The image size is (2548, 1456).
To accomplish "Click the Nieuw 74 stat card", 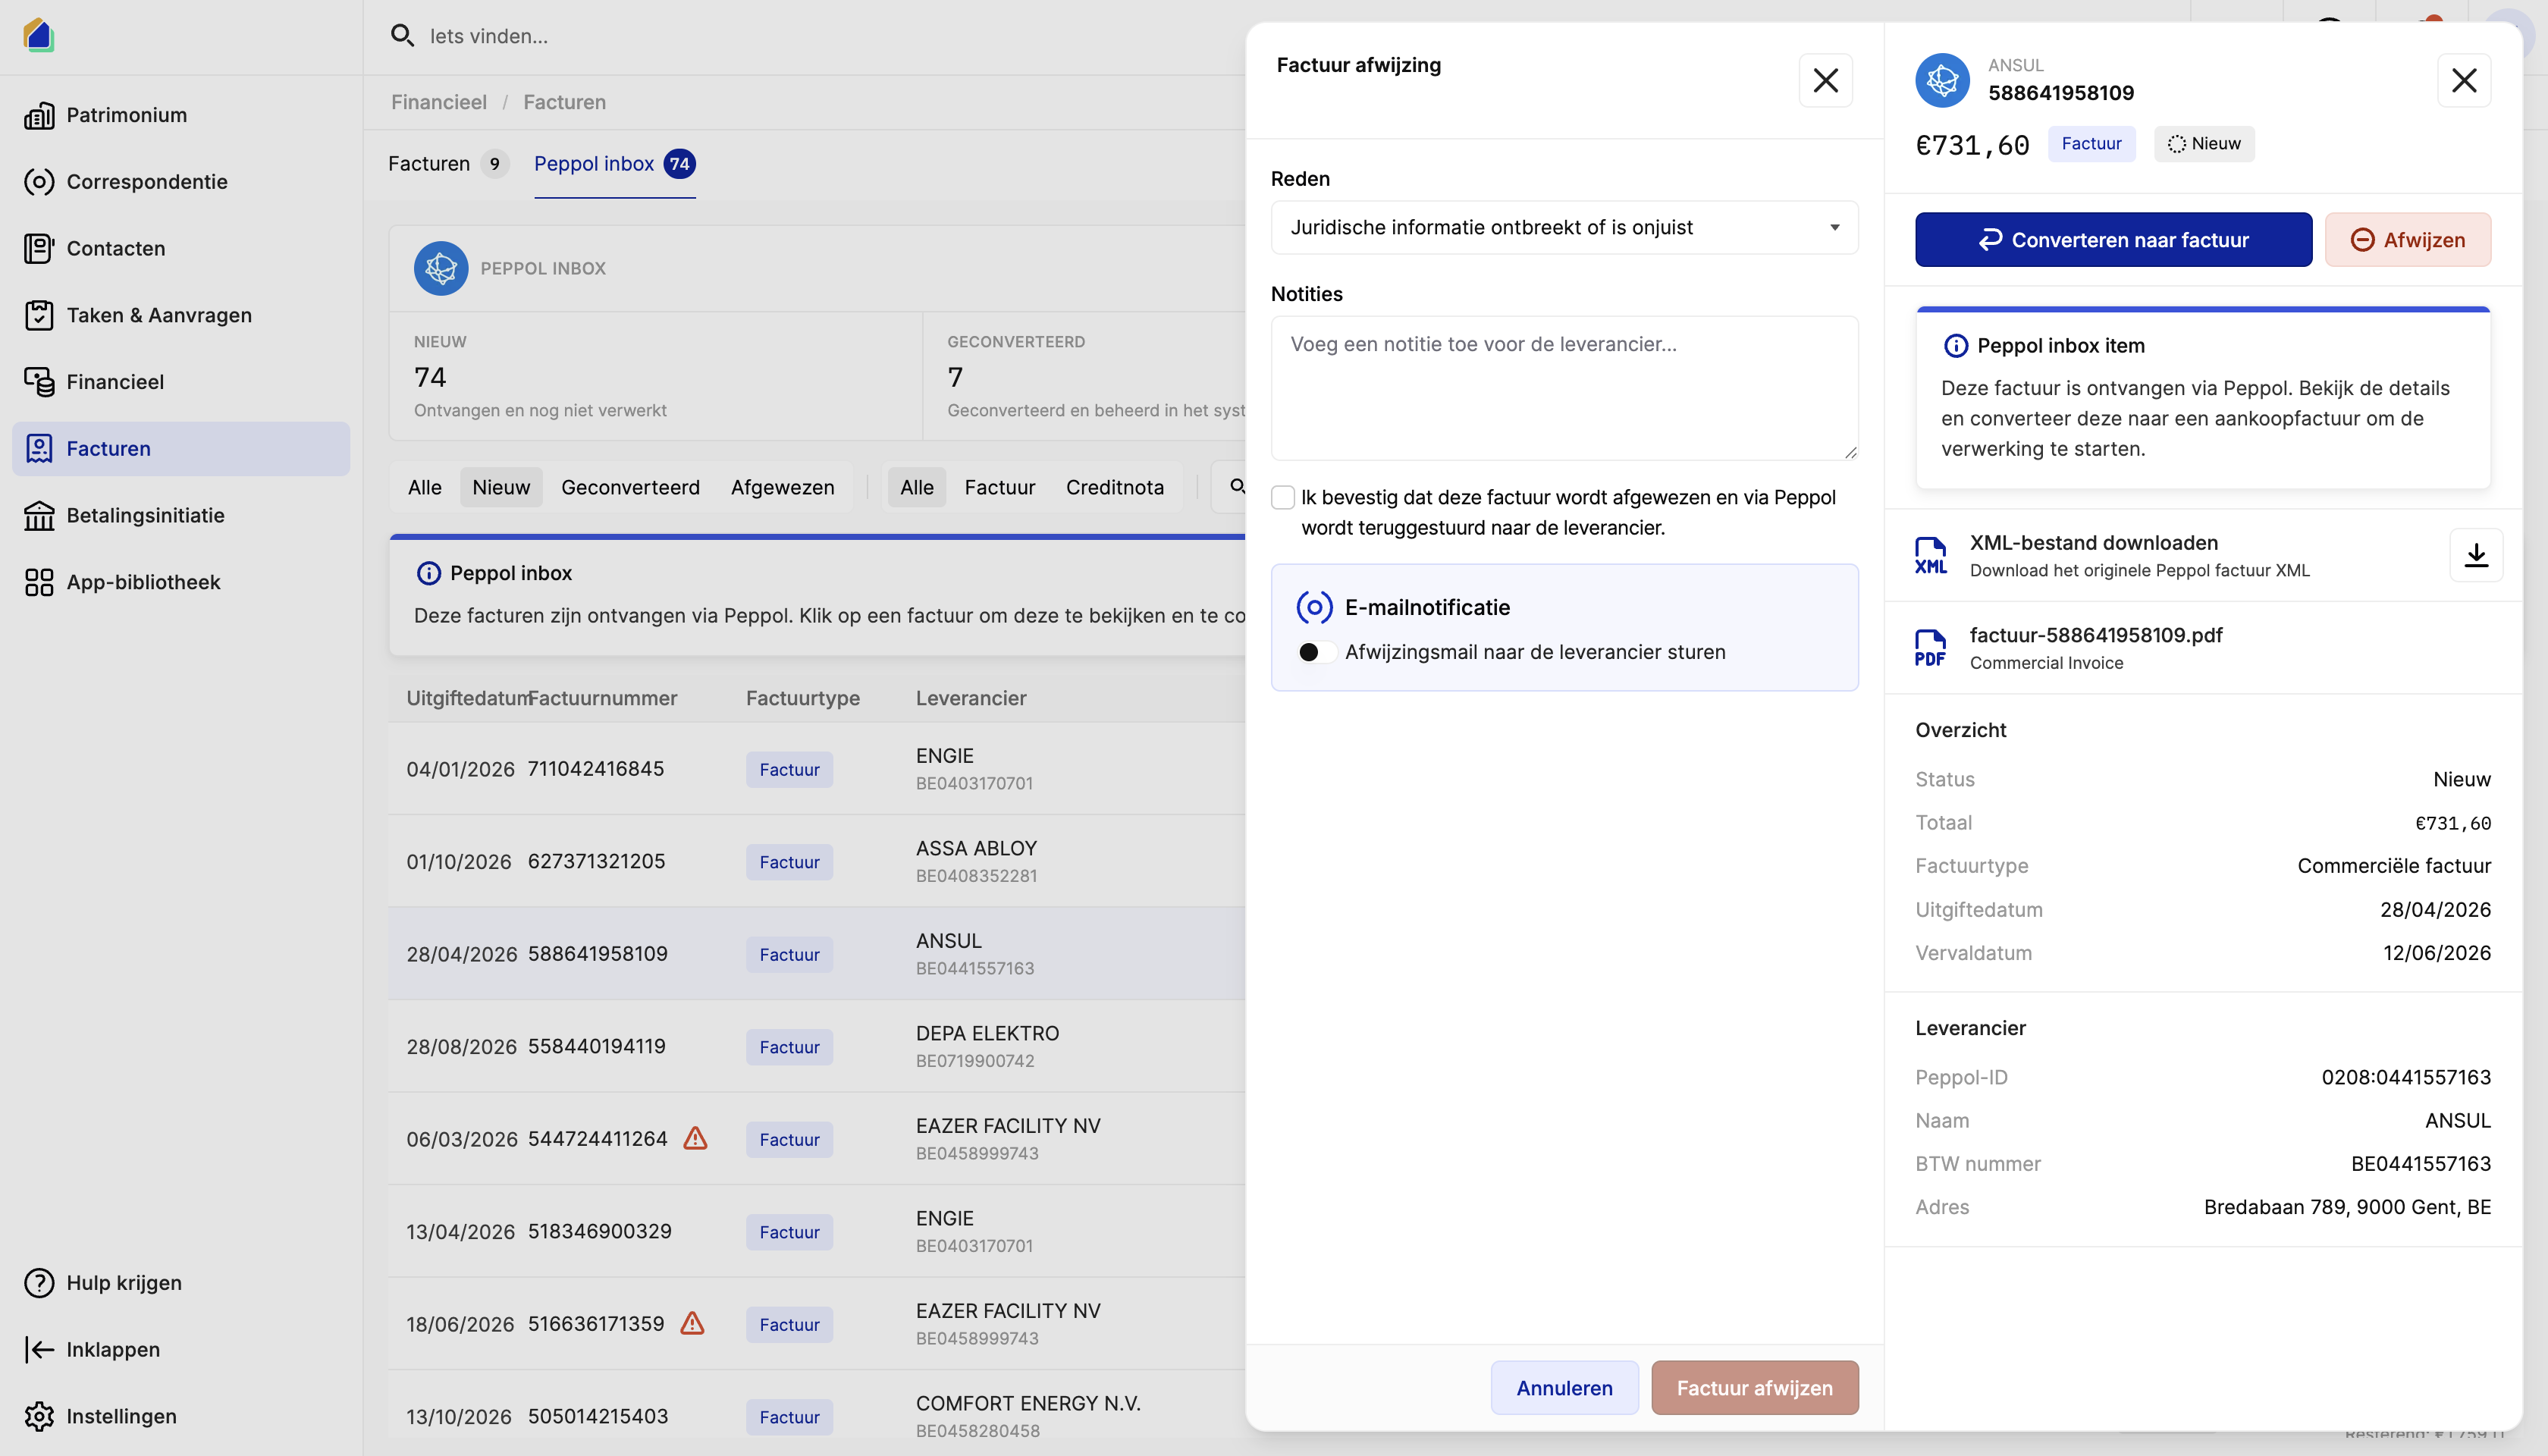I will coord(655,376).
